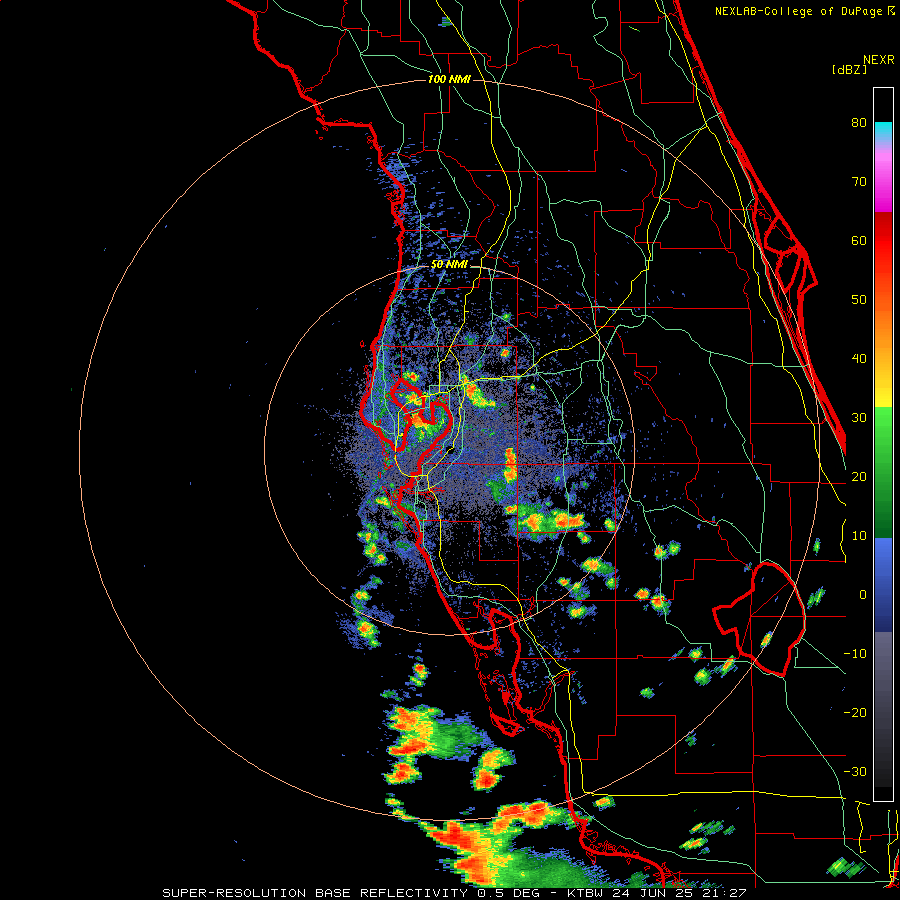
Task: Click the 50 NMI range ring label
Action: [449, 265]
